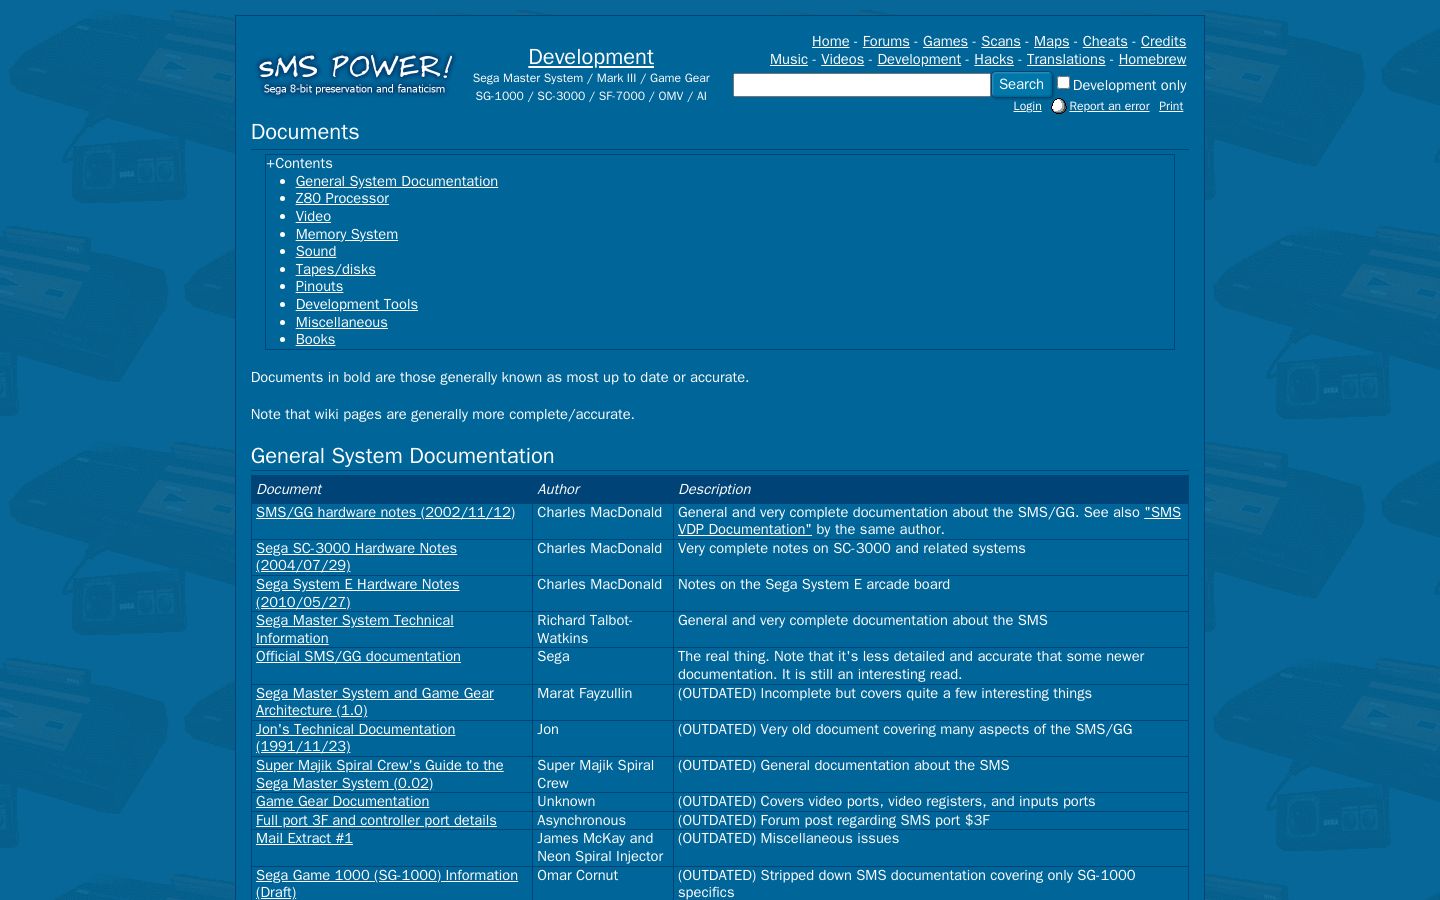Open Full port 3F and controller port details
The image size is (1440, 900).
point(376,820)
